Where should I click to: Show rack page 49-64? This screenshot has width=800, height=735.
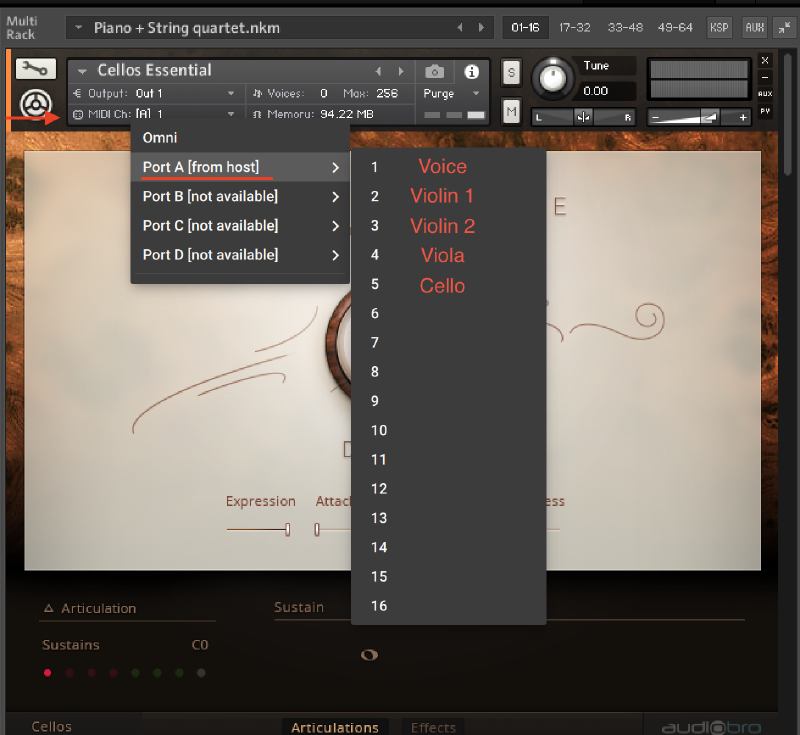point(675,28)
